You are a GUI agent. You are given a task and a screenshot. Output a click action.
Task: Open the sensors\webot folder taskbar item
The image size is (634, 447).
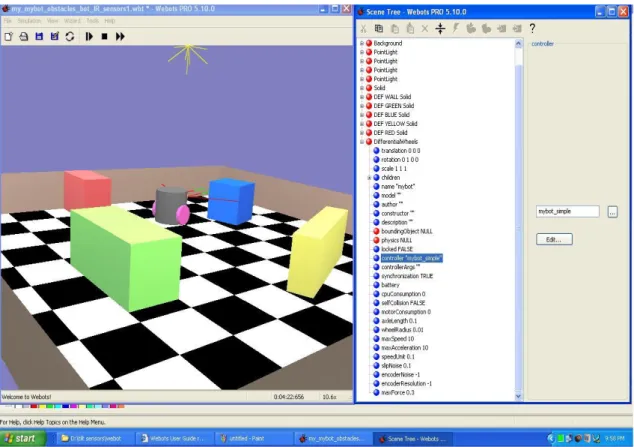(93, 439)
